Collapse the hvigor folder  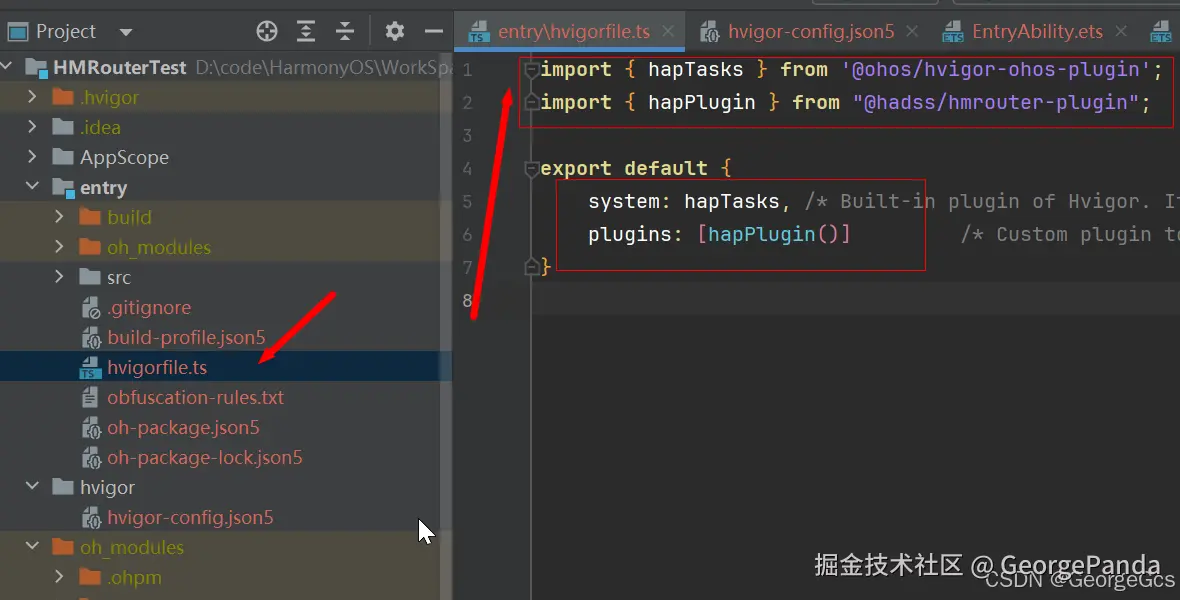click(x=32, y=486)
